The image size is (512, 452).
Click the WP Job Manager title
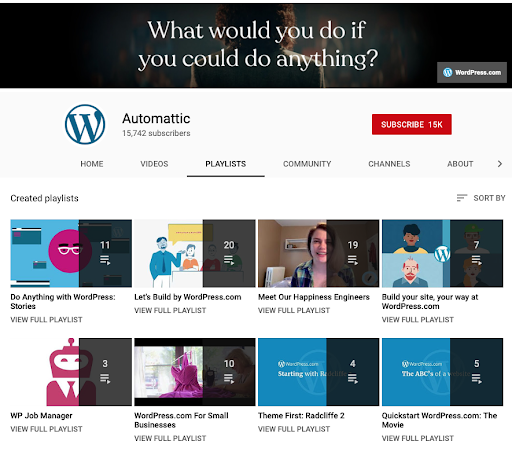pyautogui.click(x=41, y=416)
